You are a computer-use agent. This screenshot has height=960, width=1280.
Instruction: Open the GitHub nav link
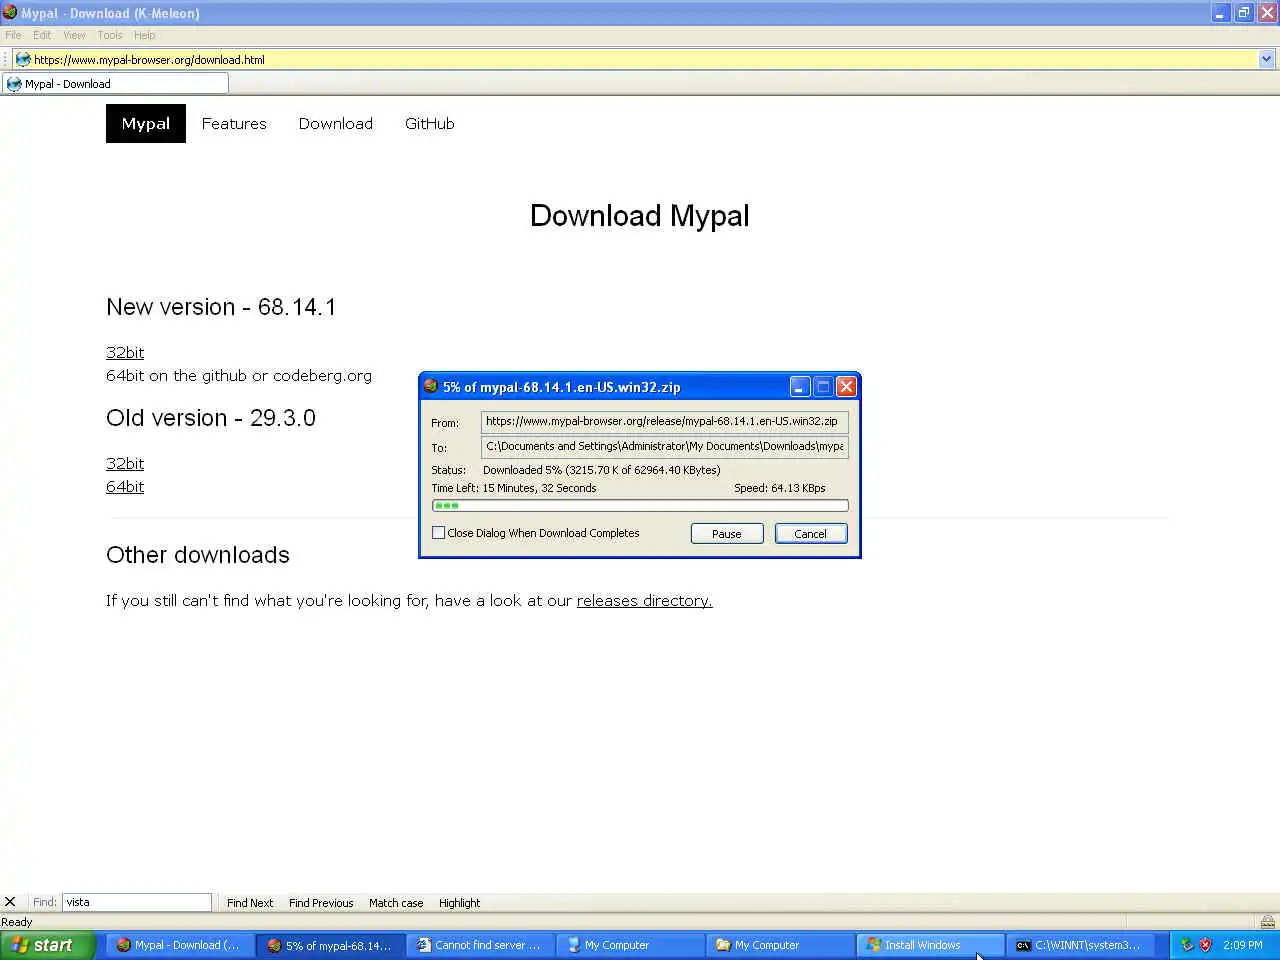[430, 123]
